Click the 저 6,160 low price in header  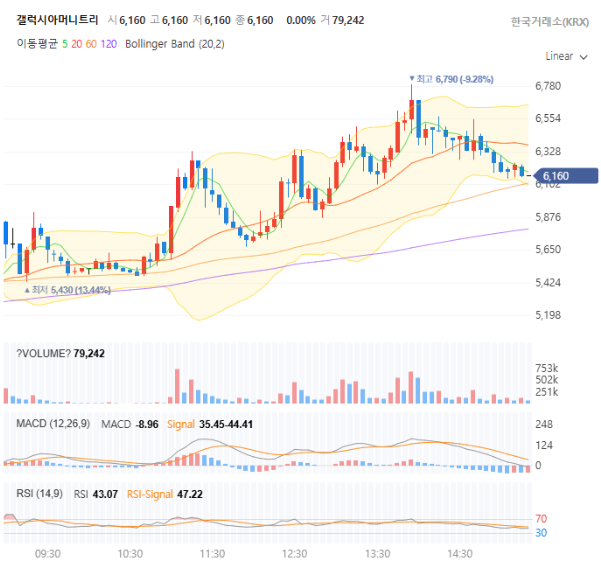point(212,20)
